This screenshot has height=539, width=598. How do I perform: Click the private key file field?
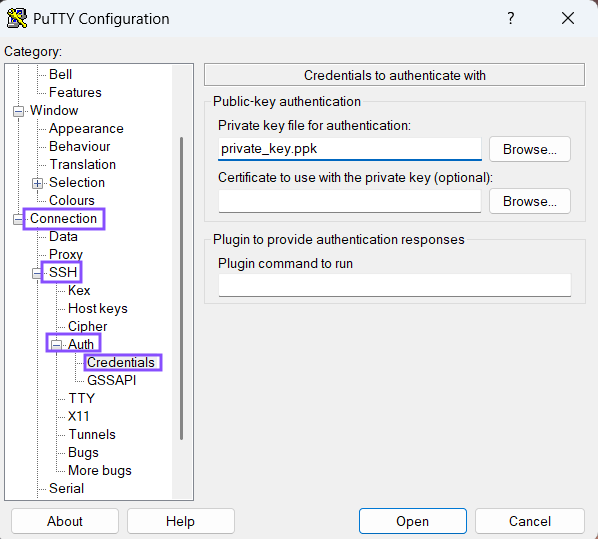click(x=350, y=149)
